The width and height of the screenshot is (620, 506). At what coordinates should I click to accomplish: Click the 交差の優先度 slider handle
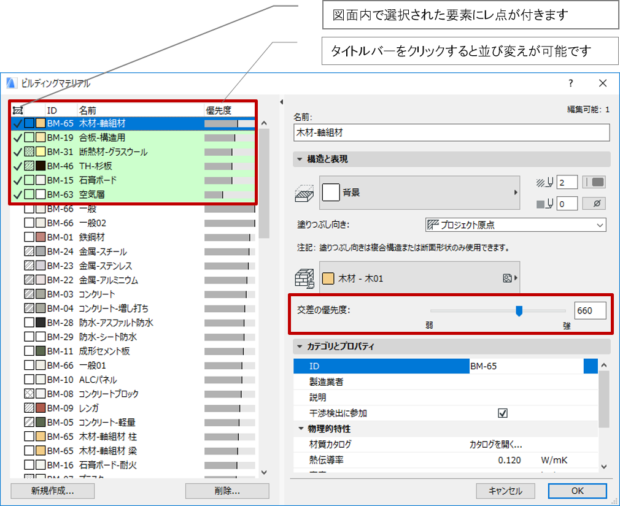[x=519, y=311]
